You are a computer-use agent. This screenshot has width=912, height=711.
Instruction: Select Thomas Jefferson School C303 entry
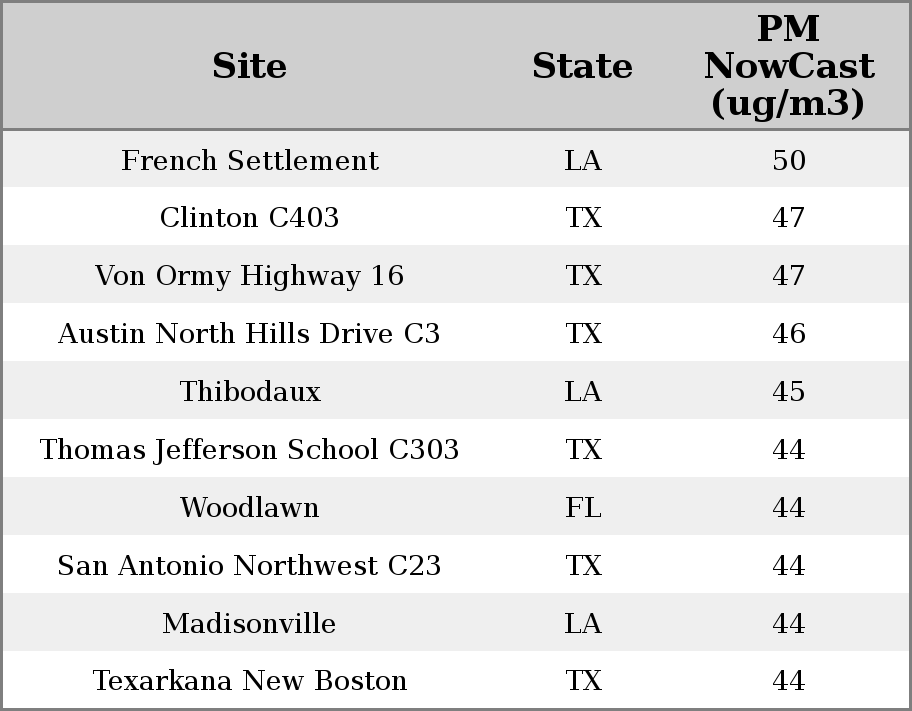tap(250, 450)
